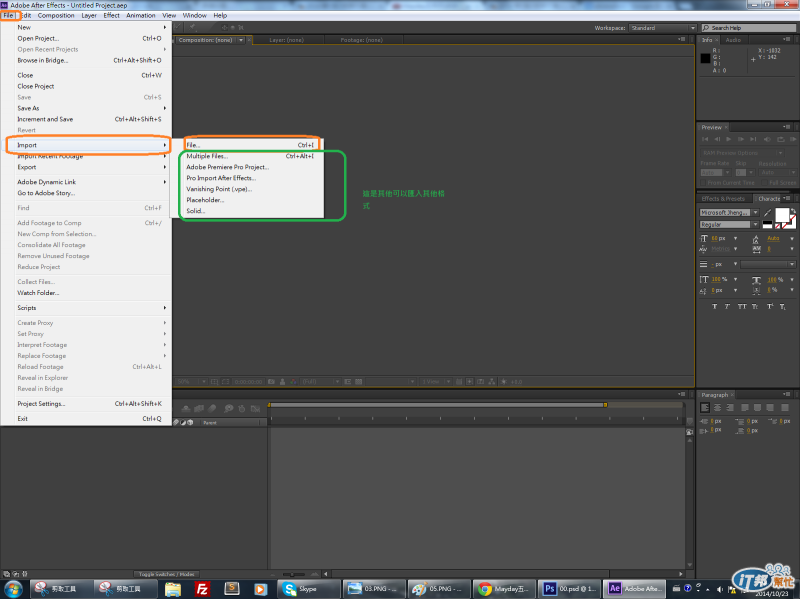Viewport: 800px width, 599px height.
Task: Click the Windows Start button
Action: click(x=14, y=589)
